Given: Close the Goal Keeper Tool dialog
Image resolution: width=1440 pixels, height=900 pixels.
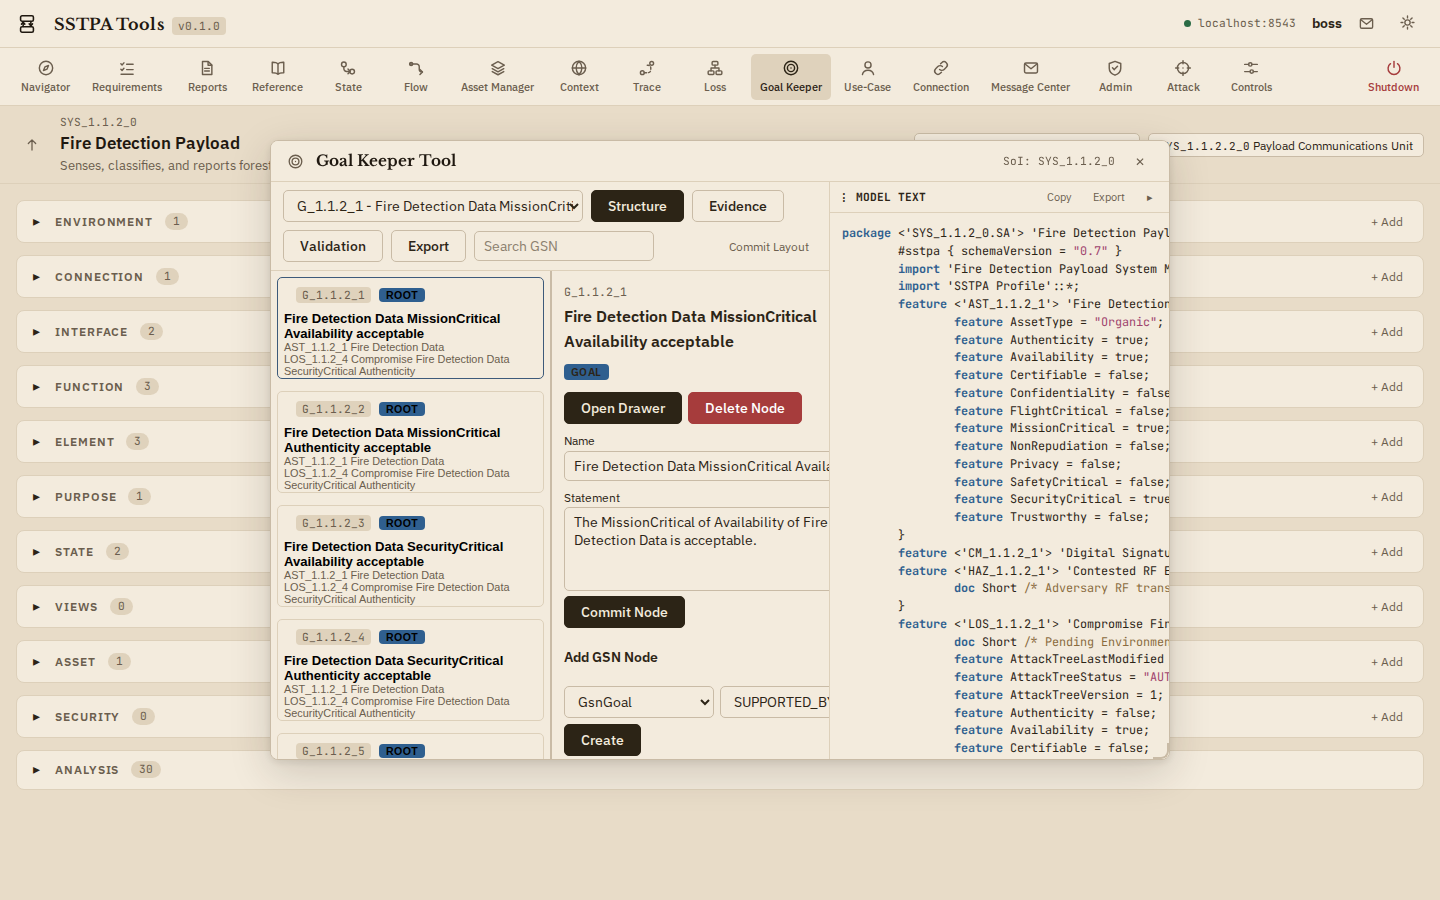Looking at the screenshot, I should (x=1140, y=161).
